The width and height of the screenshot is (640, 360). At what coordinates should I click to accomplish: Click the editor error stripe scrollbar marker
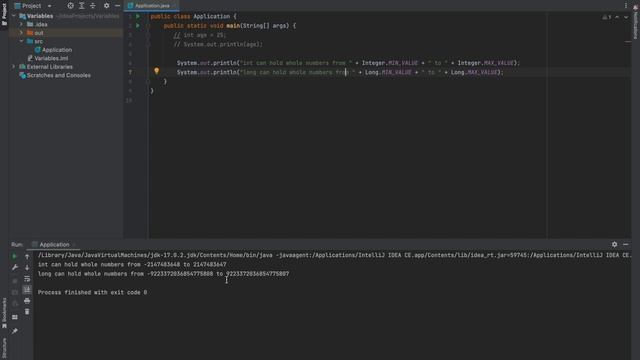pyautogui.click(x=628, y=42)
